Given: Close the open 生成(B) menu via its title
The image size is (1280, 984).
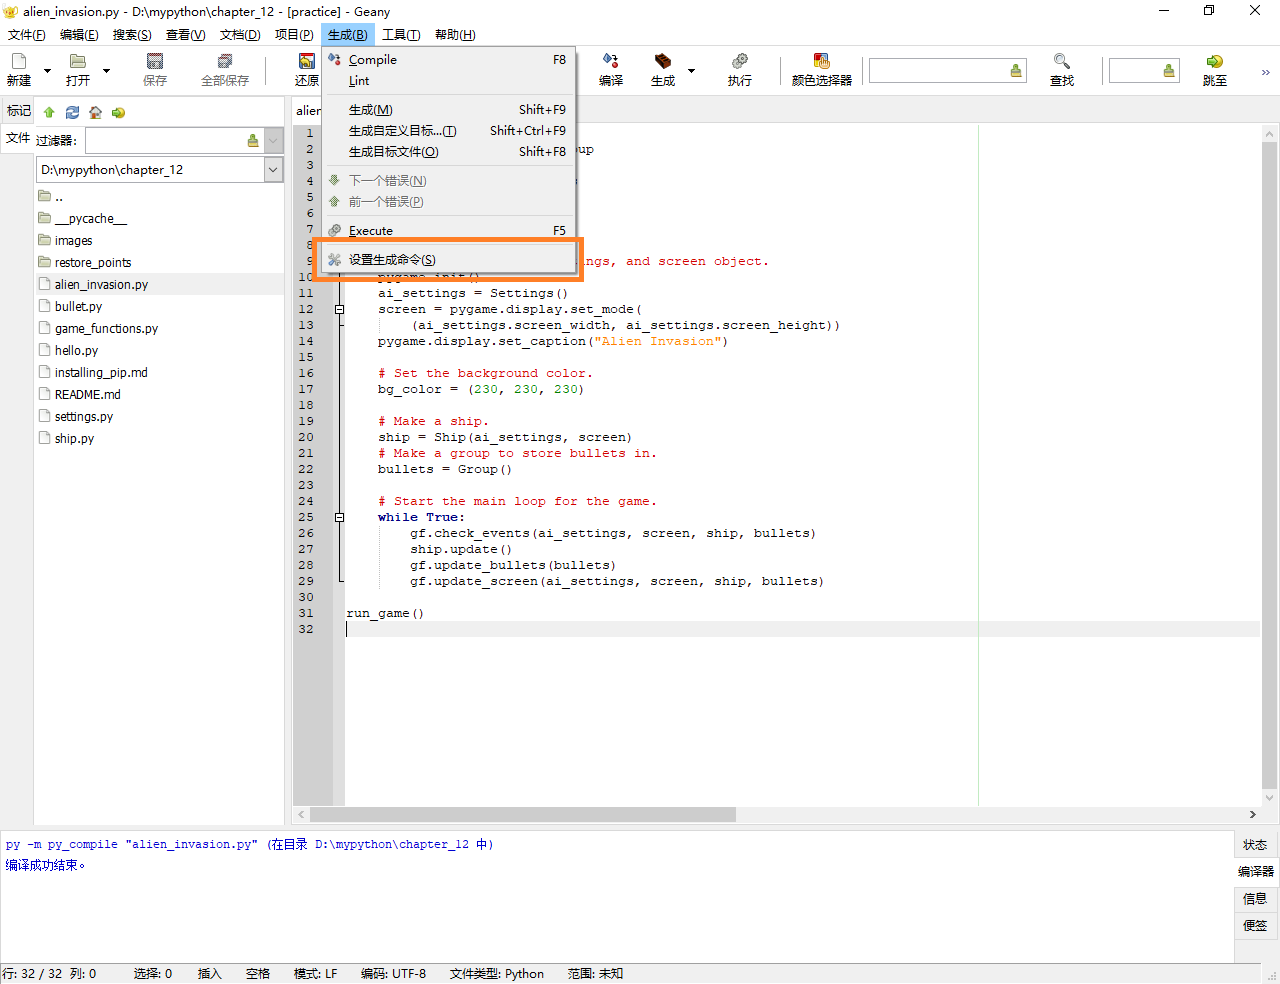Looking at the screenshot, I should tap(348, 35).
